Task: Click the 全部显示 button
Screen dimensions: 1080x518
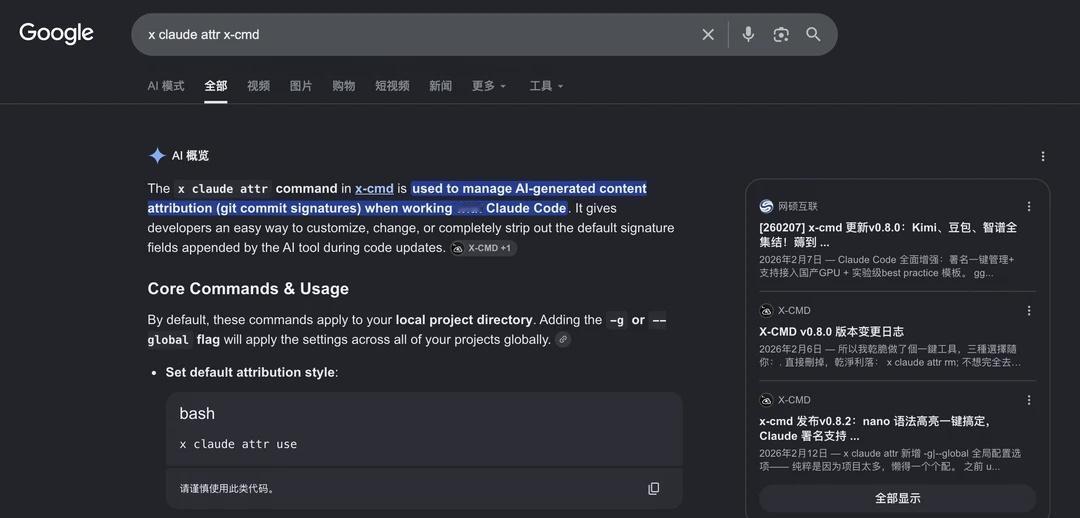Action: tap(897, 498)
